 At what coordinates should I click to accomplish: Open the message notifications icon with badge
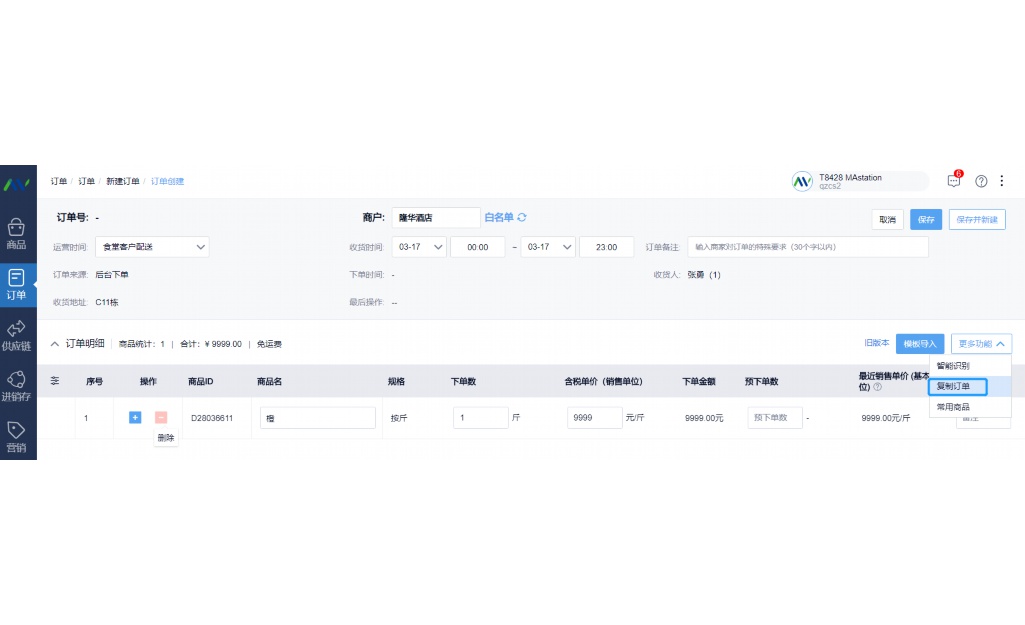953,181
